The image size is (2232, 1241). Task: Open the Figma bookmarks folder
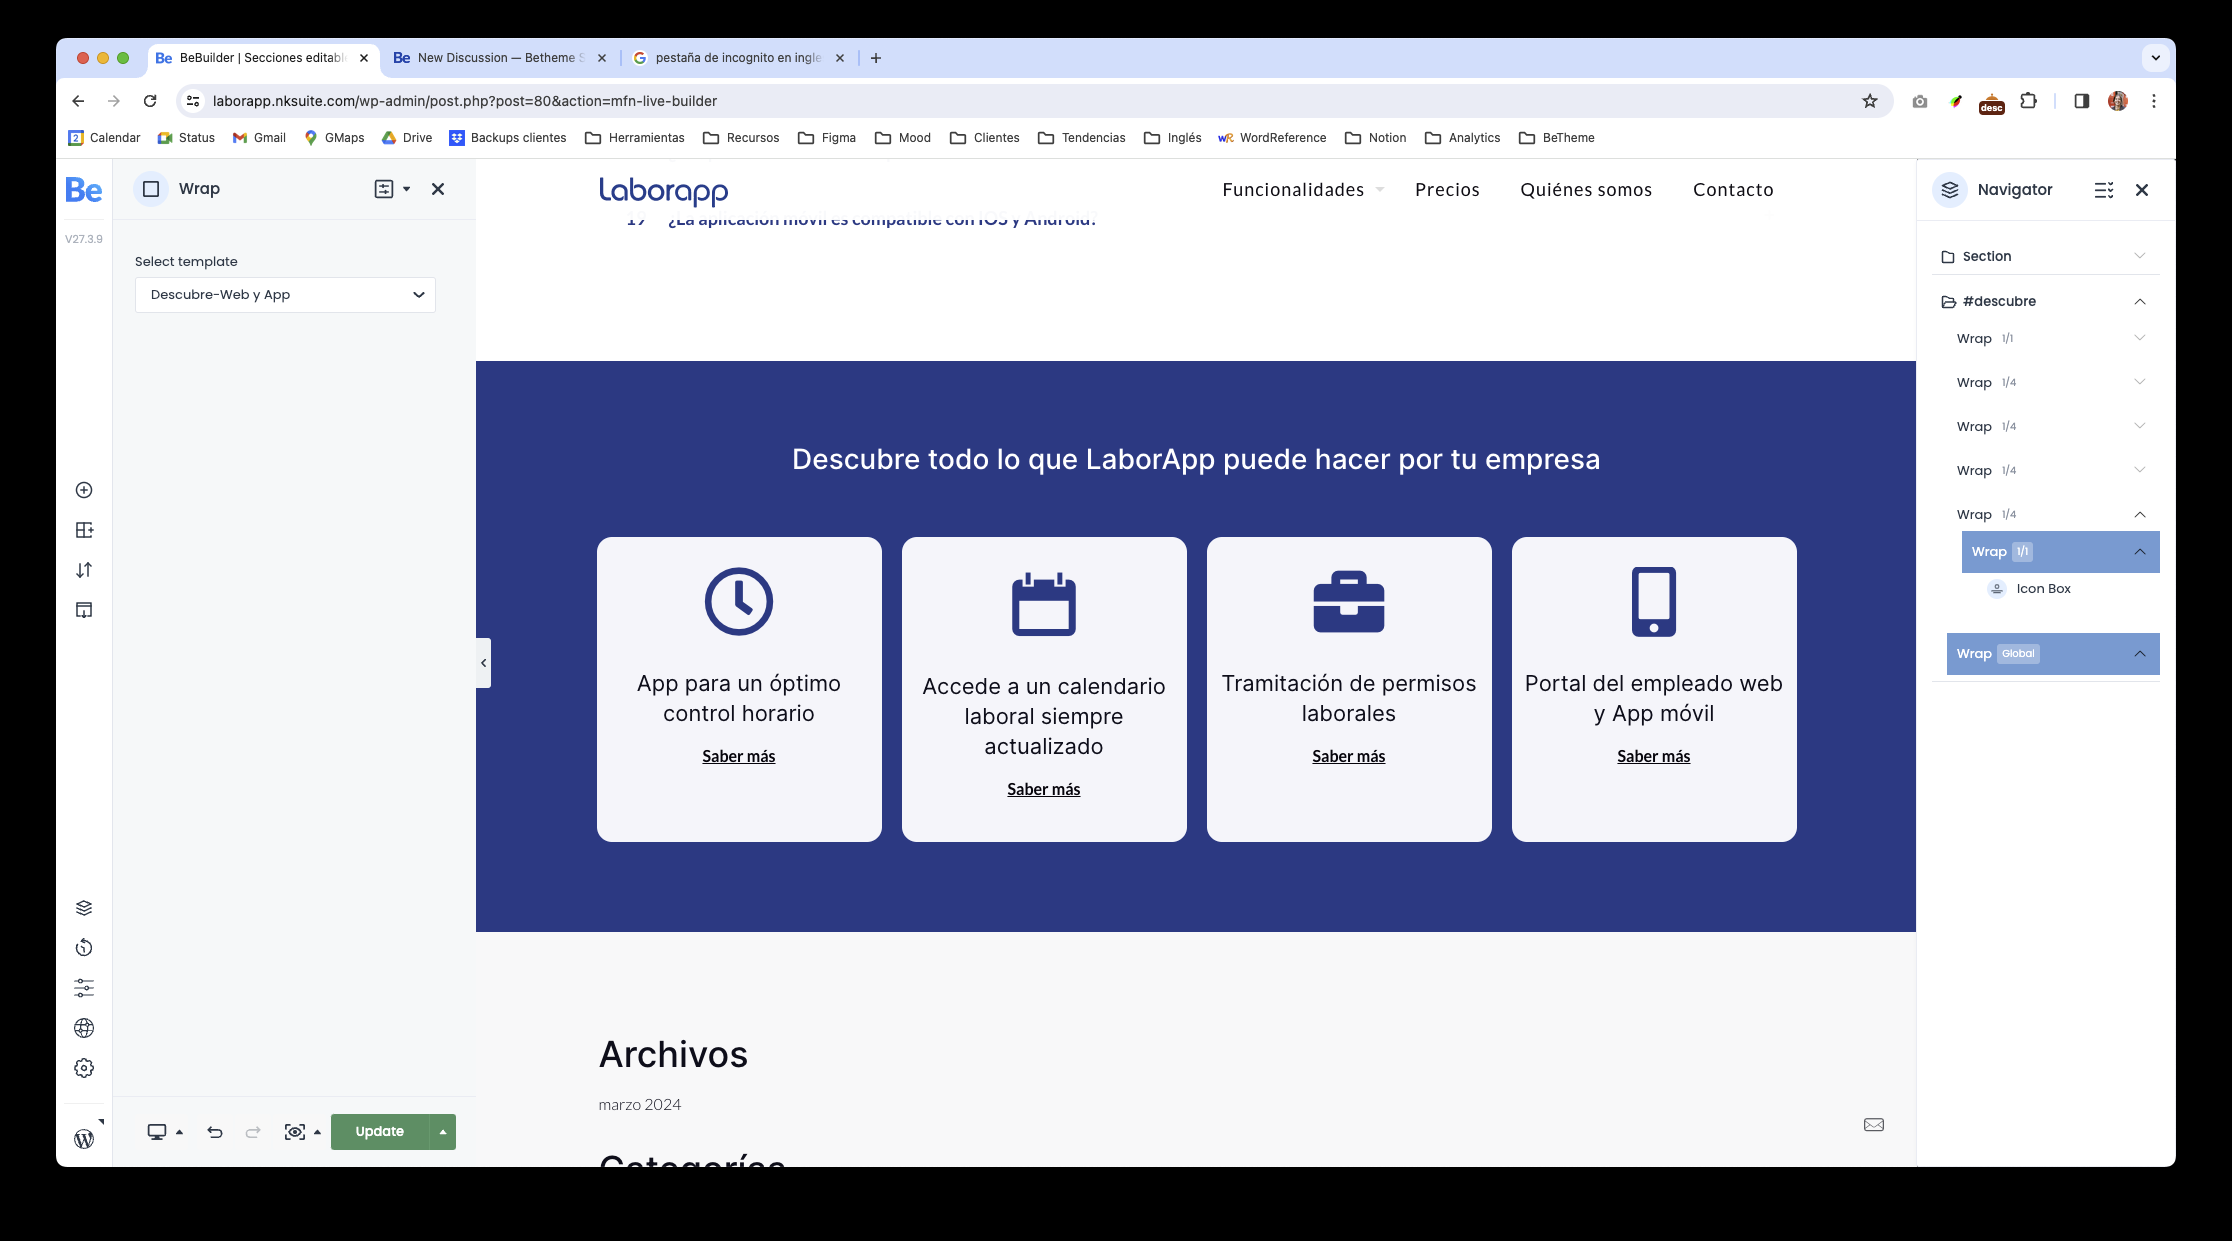pos(827,138)
